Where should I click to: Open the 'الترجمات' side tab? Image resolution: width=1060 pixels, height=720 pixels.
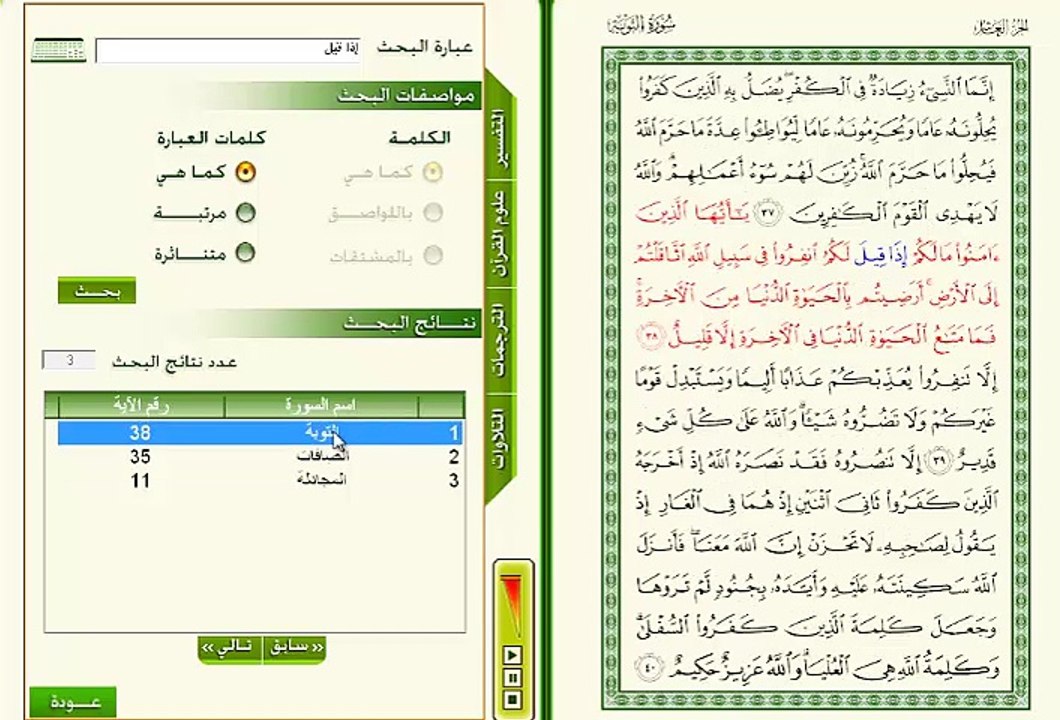click(501, 340)
